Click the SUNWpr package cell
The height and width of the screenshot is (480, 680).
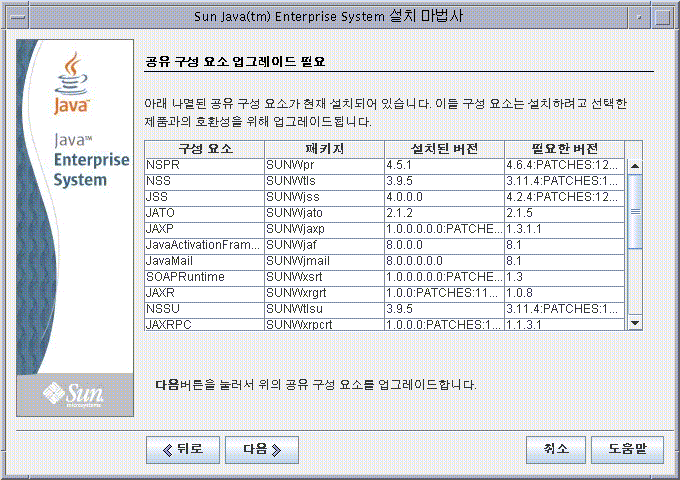(x=324, y=165)
